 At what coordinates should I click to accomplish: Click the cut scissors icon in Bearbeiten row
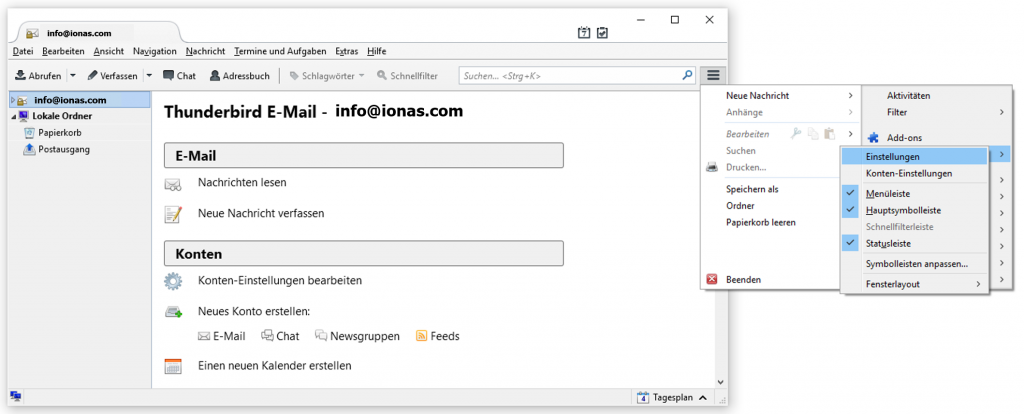[795, 134]
